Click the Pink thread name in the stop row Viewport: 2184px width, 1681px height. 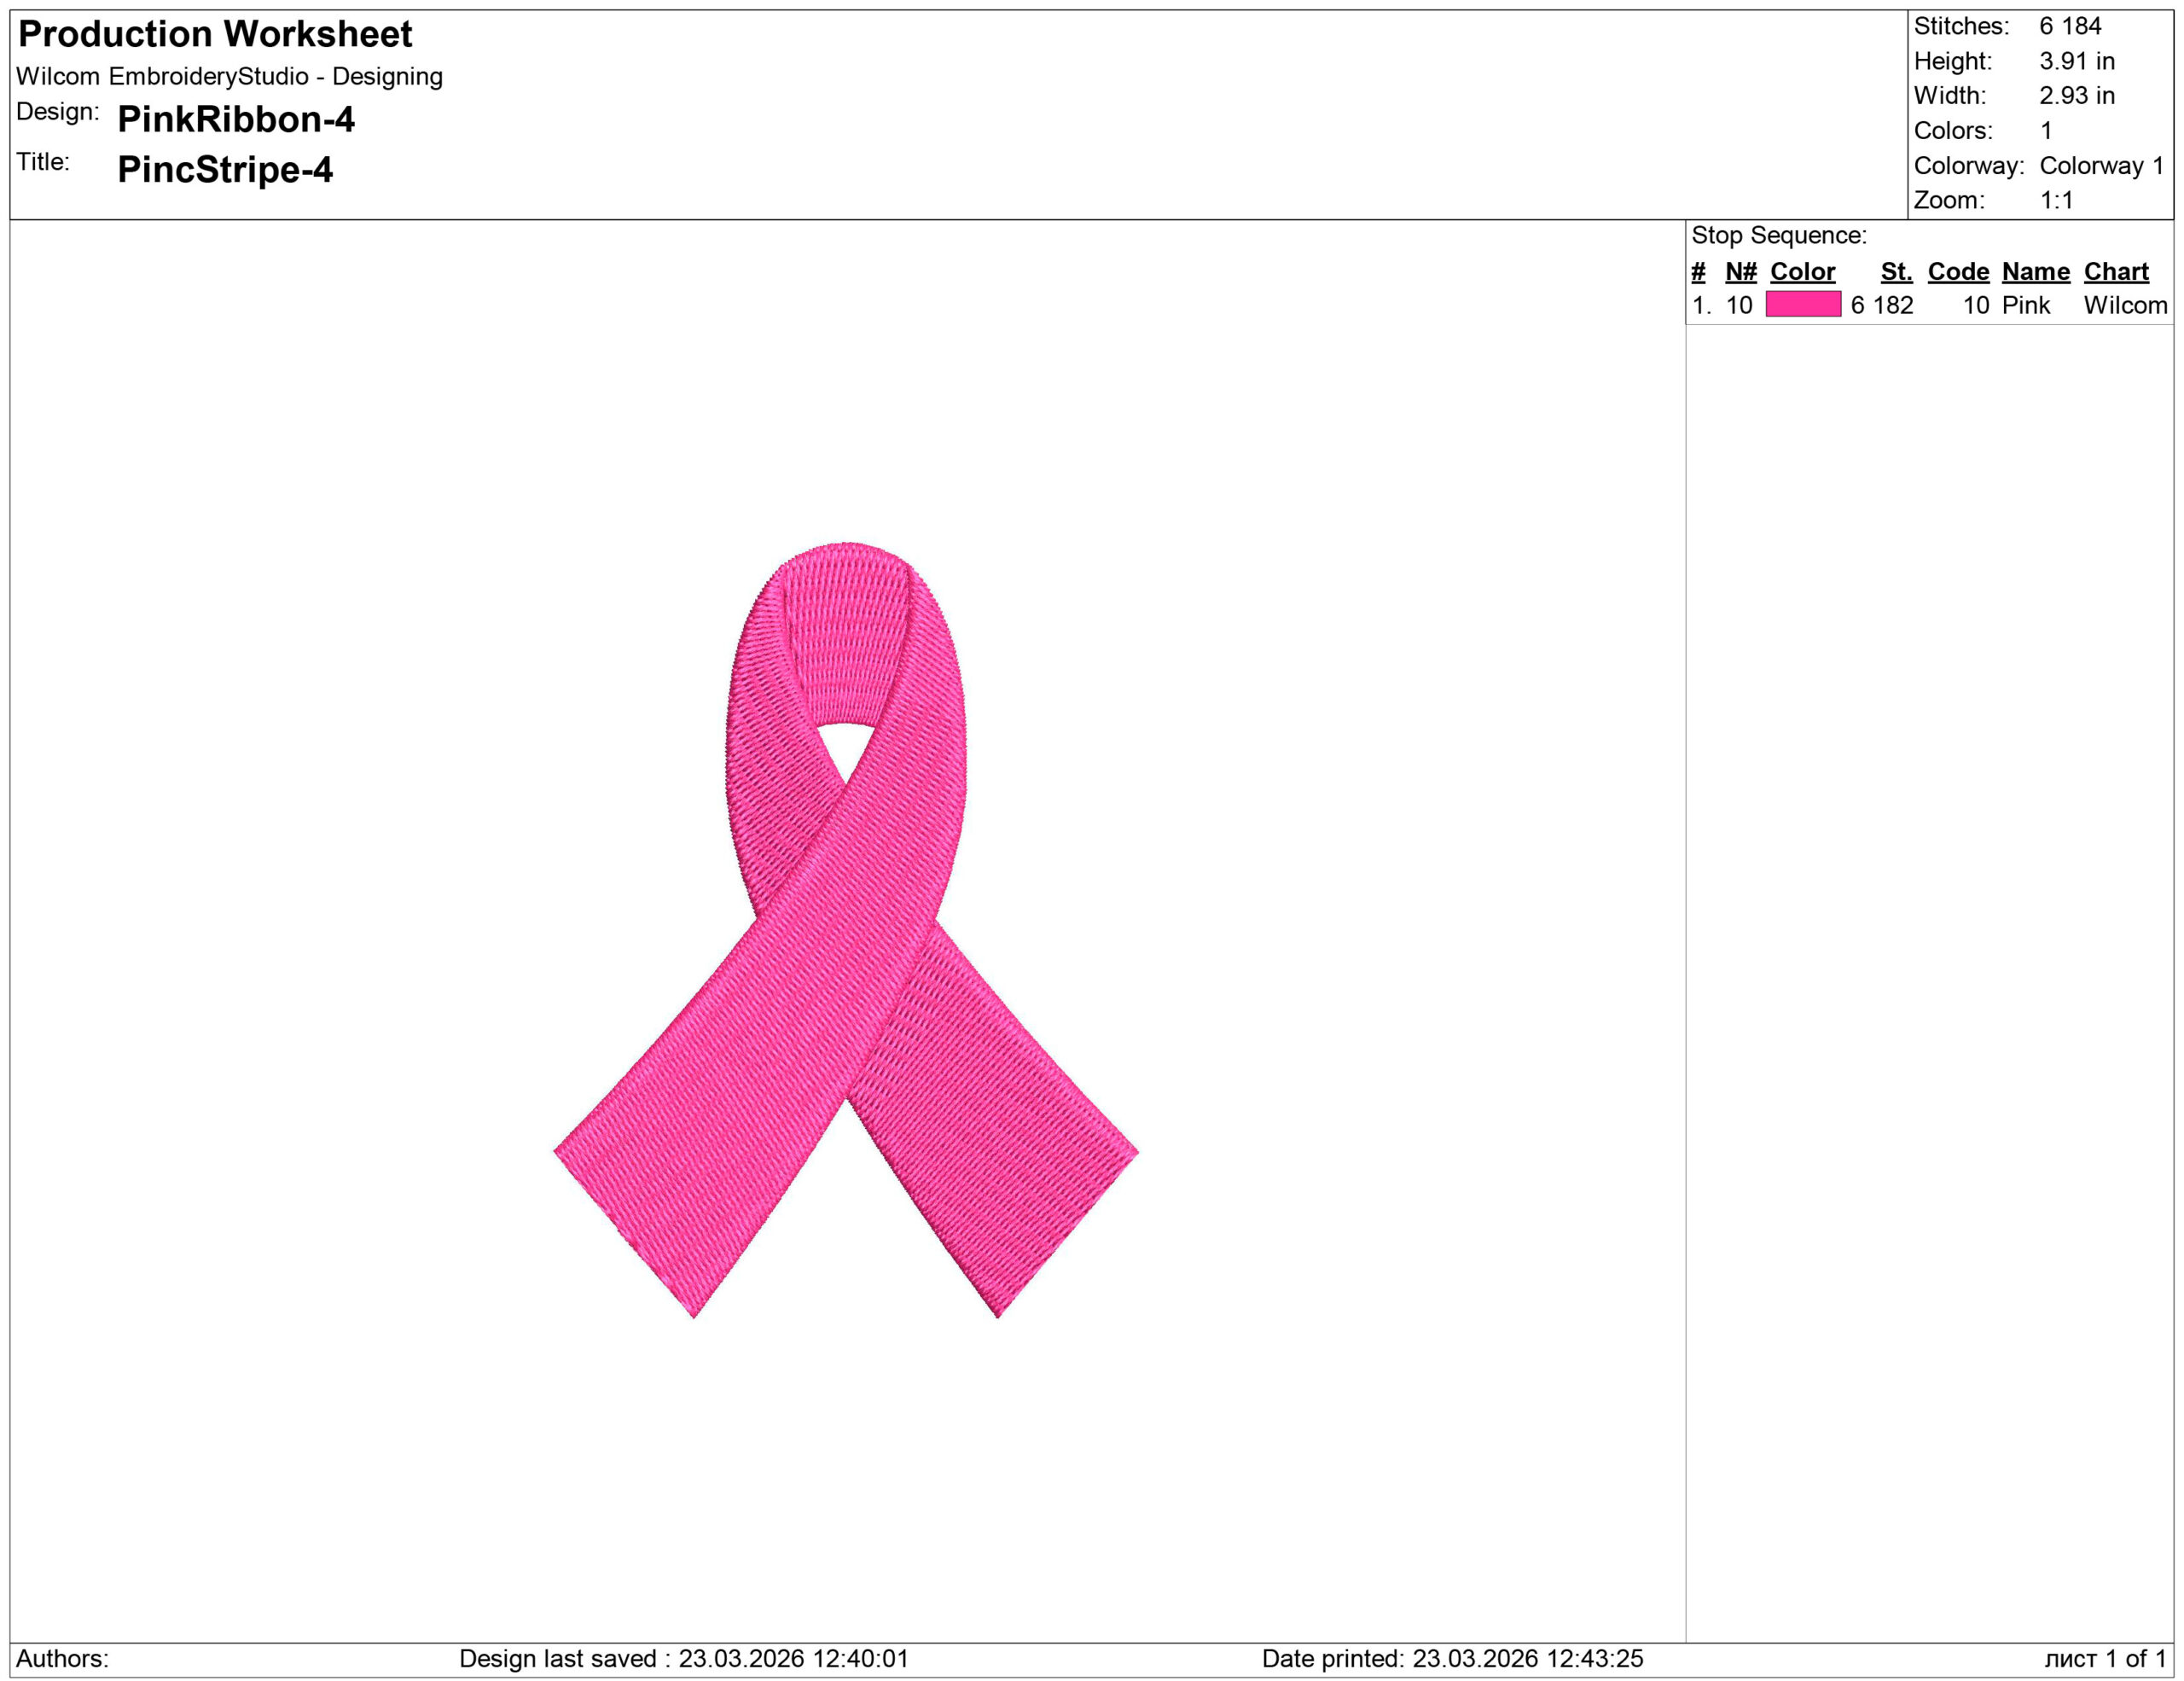2025,305
